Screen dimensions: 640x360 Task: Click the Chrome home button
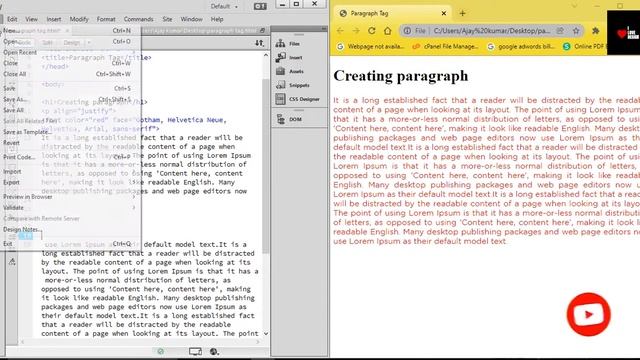387,31
